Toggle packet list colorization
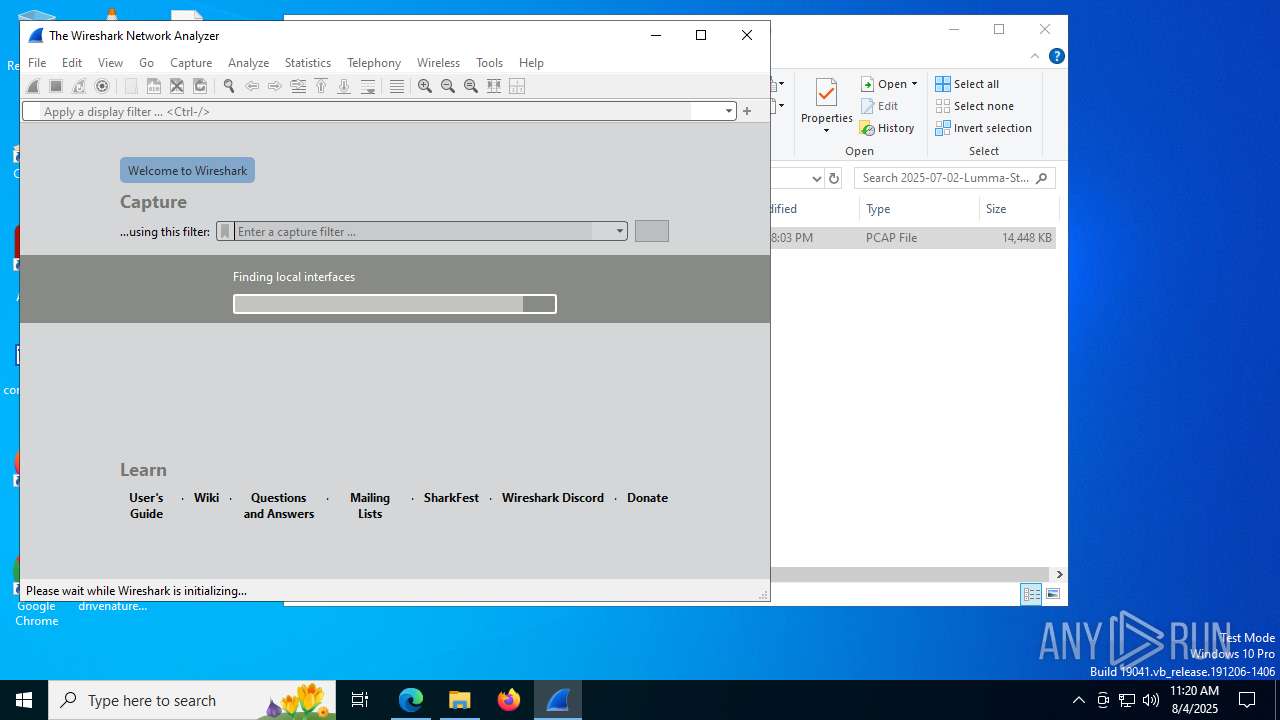 click(397, 86)
